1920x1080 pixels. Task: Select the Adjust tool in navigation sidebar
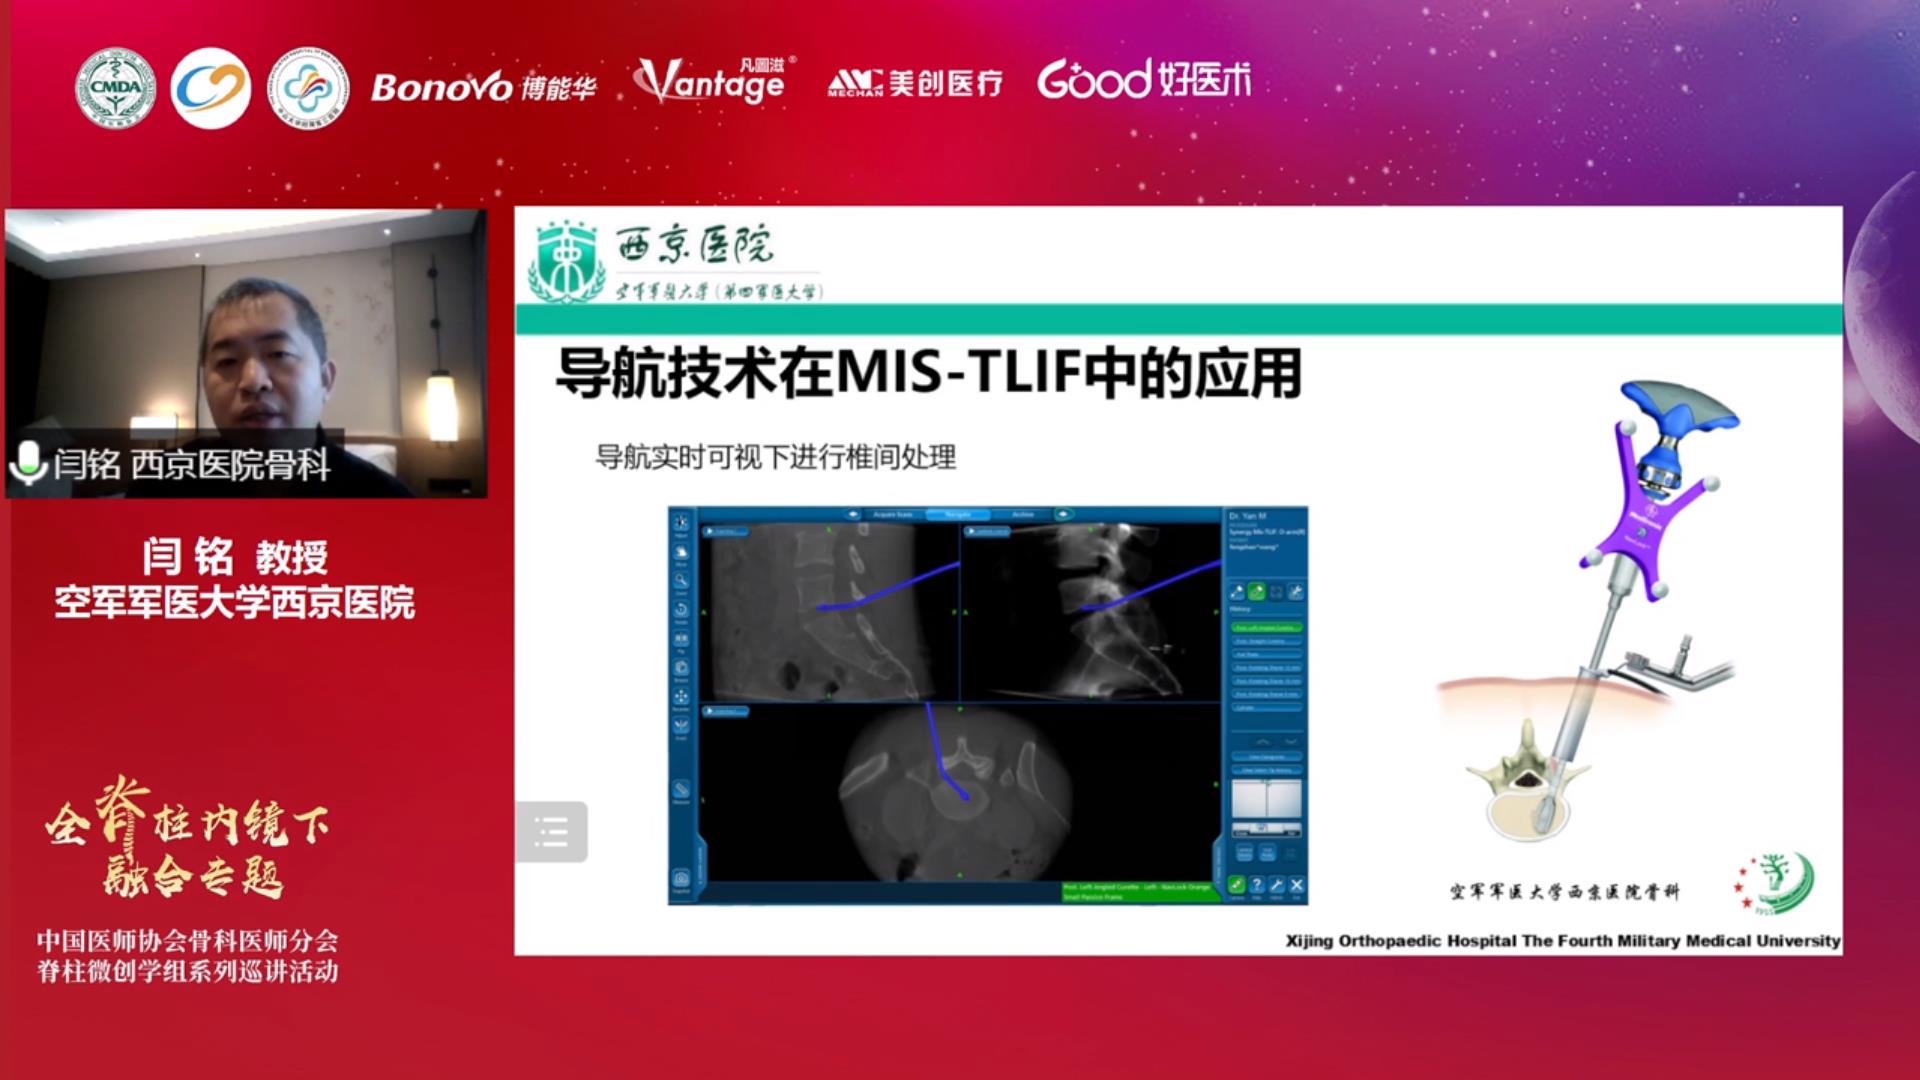pos(682,523)
